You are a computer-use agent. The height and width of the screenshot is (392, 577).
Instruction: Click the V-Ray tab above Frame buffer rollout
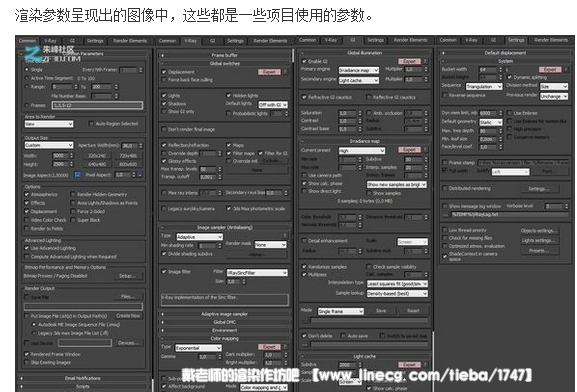click(191, 40)
